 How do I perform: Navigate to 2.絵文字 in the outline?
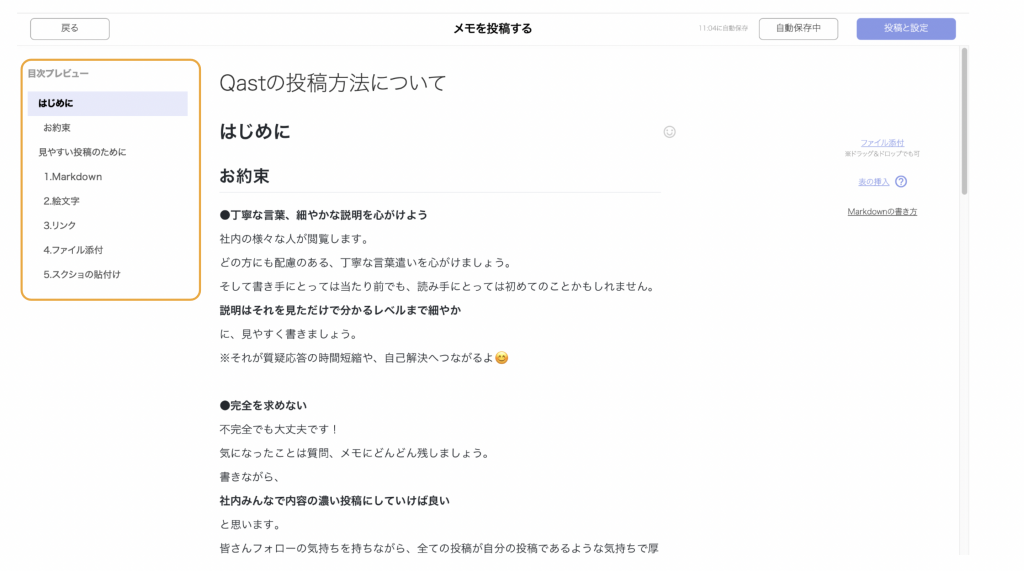pos(61,201)
